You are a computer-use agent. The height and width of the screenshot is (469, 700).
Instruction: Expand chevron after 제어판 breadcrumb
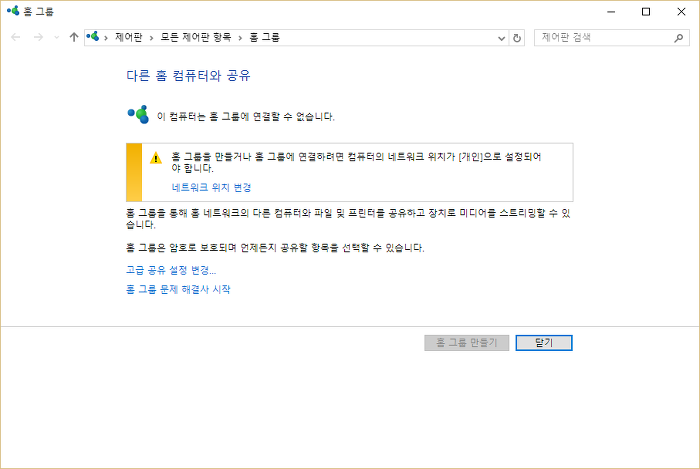(x=151, y=38)
